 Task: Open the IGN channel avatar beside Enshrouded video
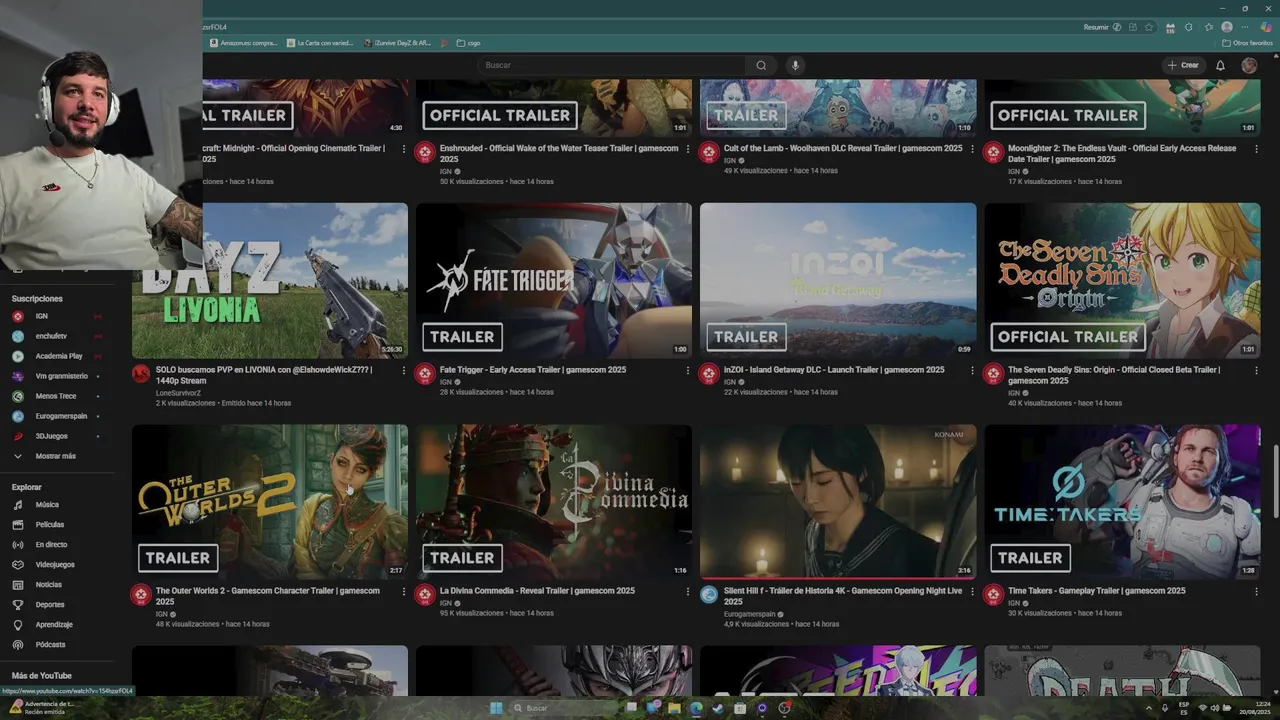pos(425,152)
